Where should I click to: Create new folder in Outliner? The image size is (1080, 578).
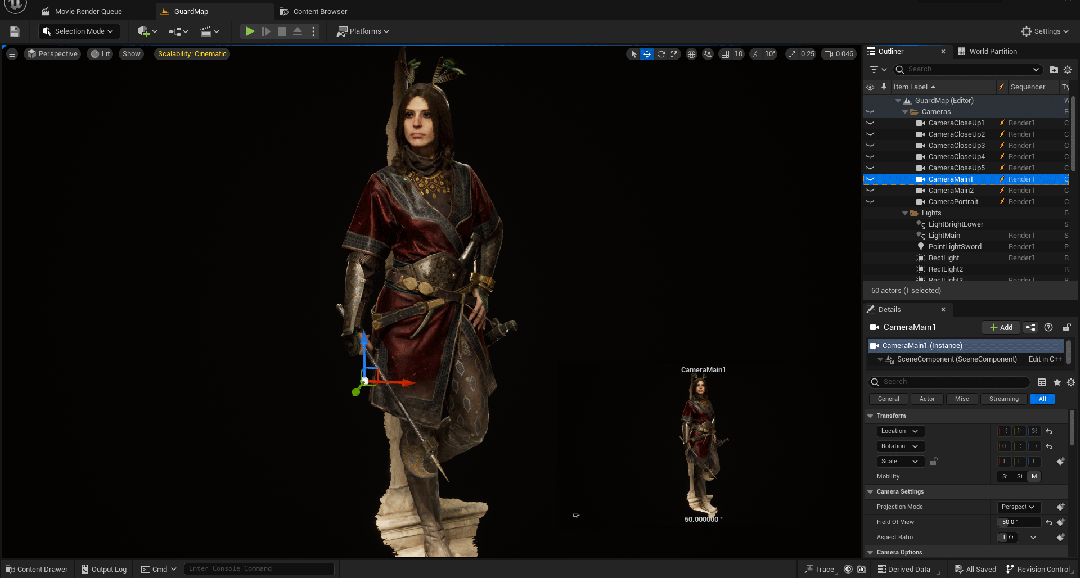(1054, 70)
